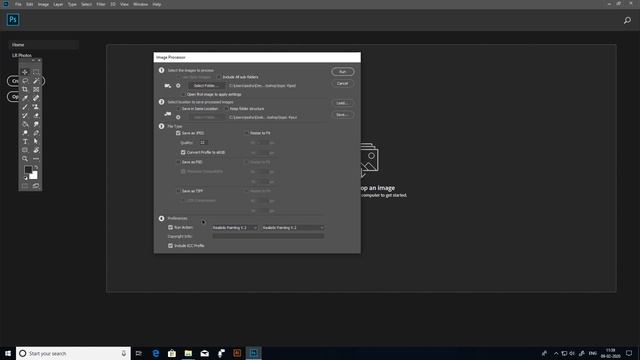Select the Magic Wand tool
640x360 pixels.
pos(36,81)
